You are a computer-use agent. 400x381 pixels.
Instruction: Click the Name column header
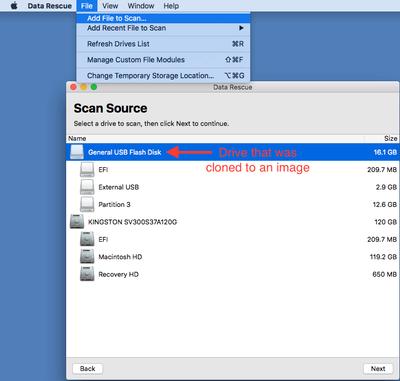point(77,138)
